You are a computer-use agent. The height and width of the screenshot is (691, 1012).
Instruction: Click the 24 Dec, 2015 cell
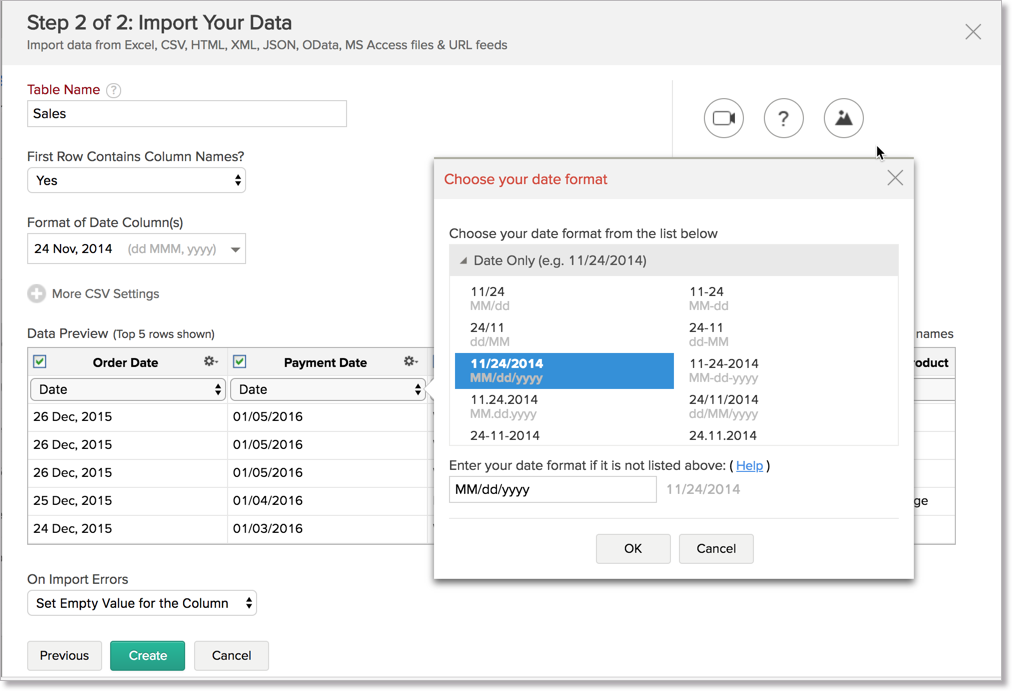click(x=127, y=529)
